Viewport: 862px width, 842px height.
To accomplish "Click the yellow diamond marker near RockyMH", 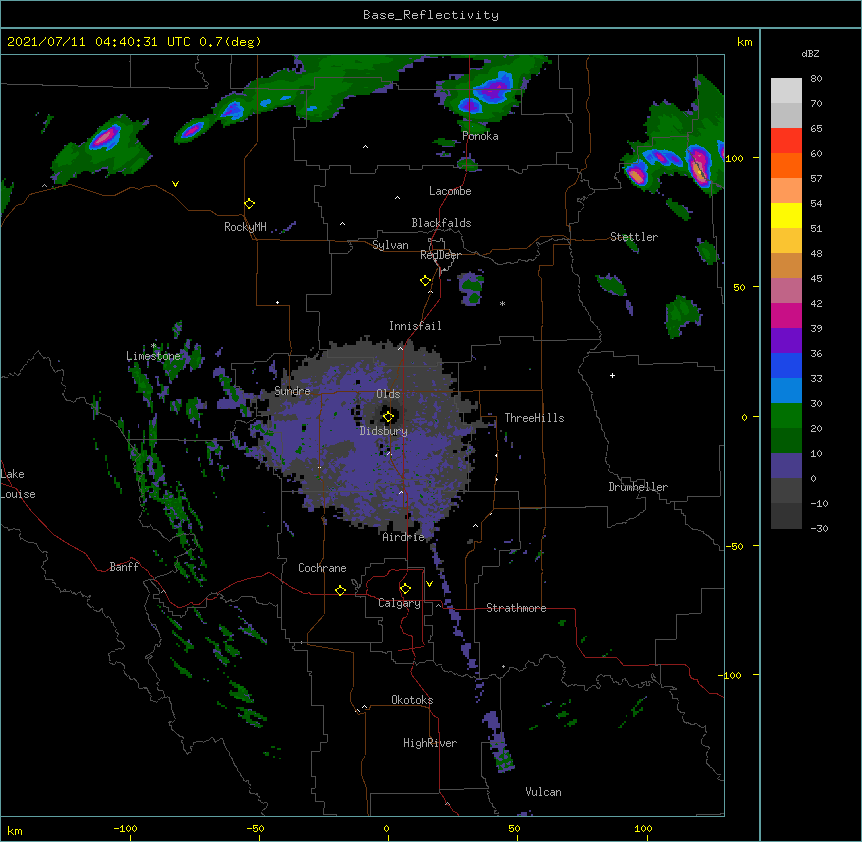I will (x=249, y=204).
